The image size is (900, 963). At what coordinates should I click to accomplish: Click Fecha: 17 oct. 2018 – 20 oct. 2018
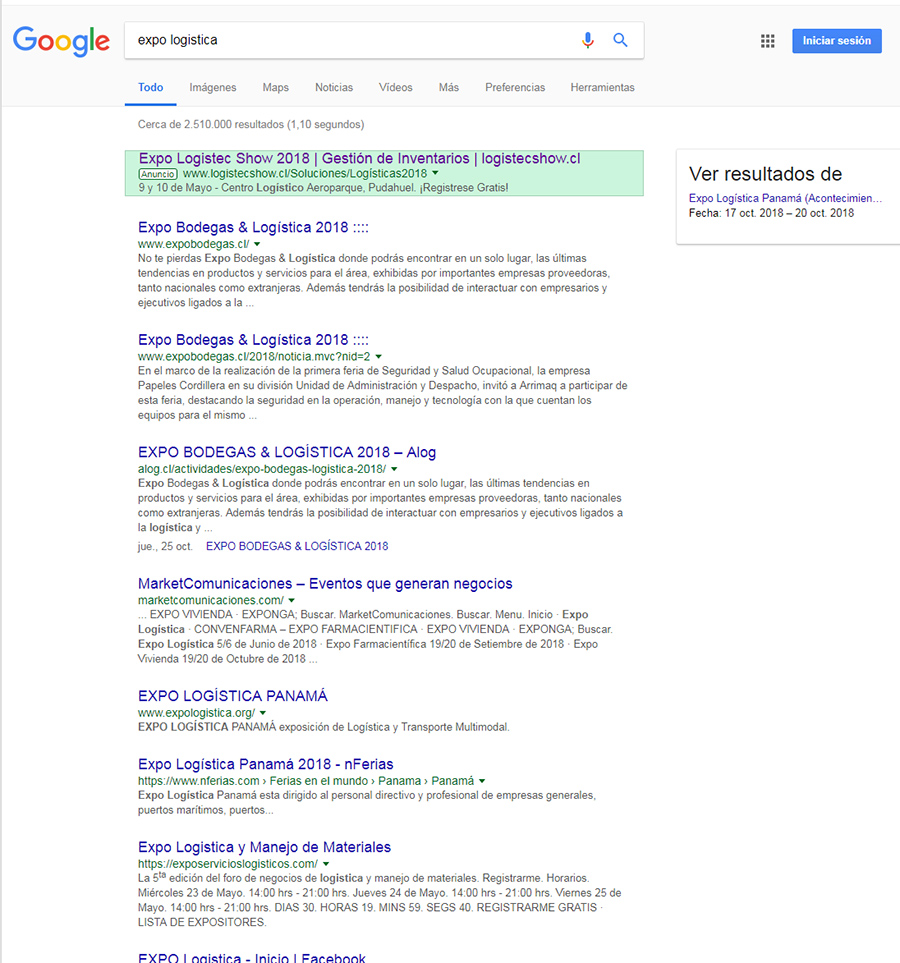[x=771, y=212]
